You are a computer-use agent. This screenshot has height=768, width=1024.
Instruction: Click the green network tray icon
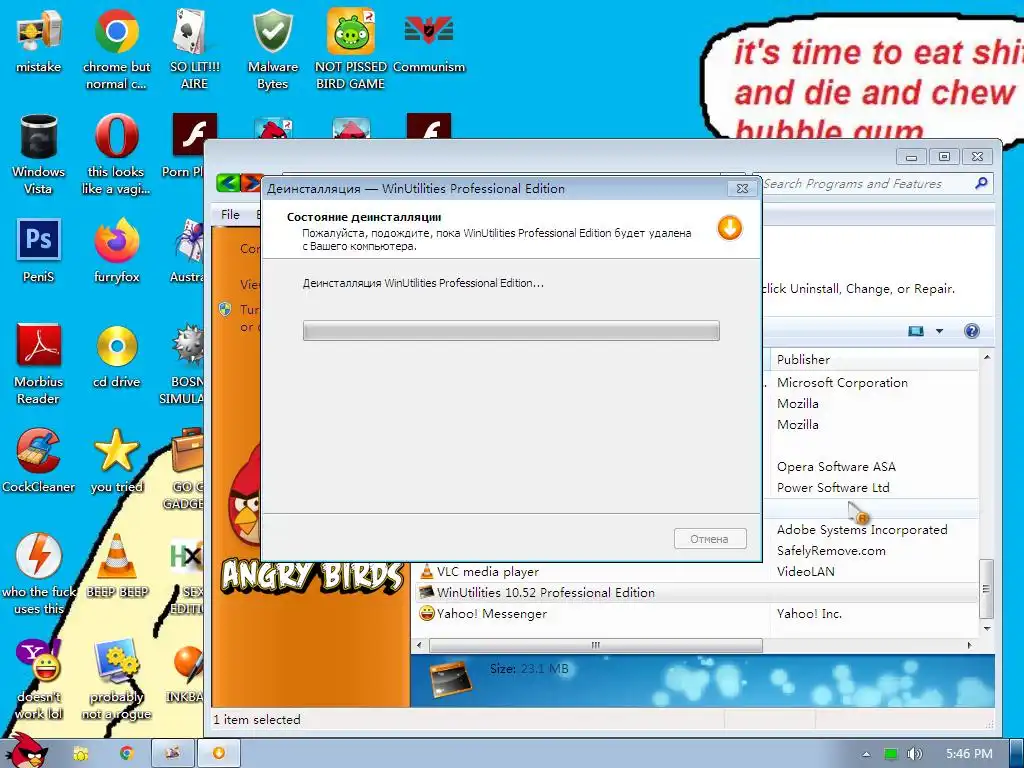tap(891, 754)
